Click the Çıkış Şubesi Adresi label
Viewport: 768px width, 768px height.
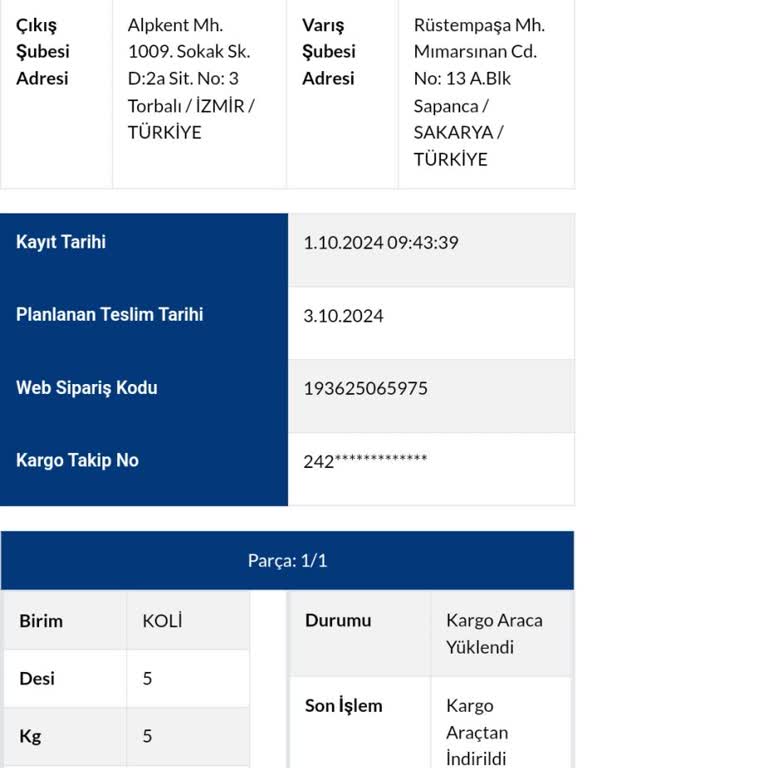[x=43, y=51]
